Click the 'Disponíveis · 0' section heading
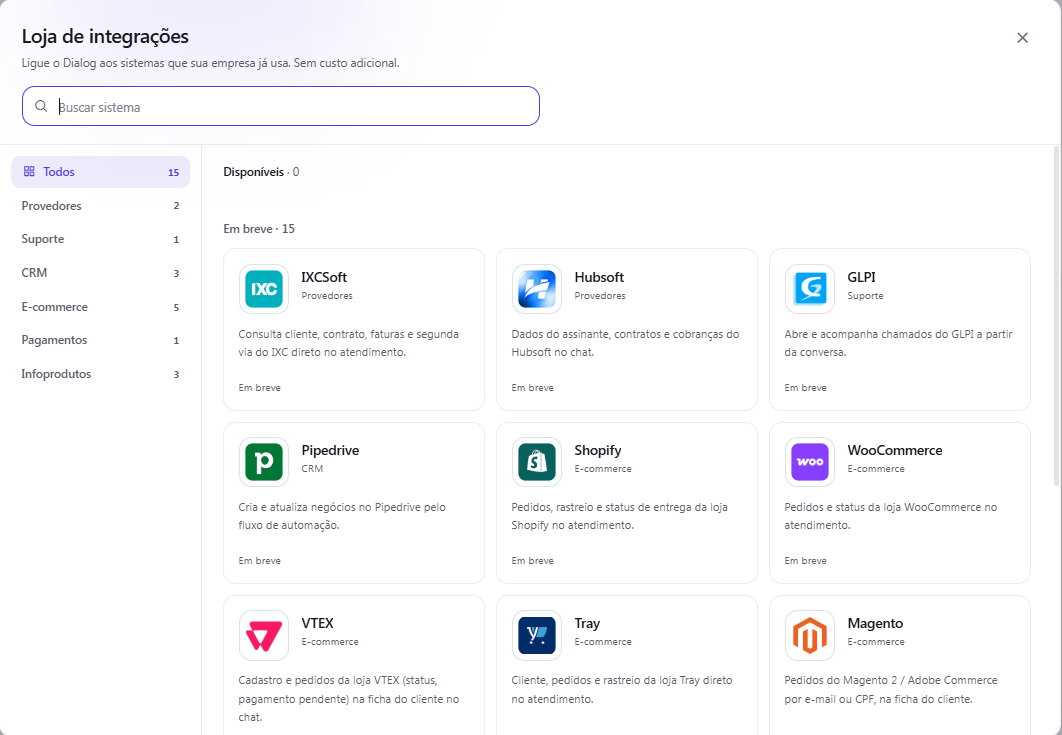1062x735 pixels. pos(261,172)
